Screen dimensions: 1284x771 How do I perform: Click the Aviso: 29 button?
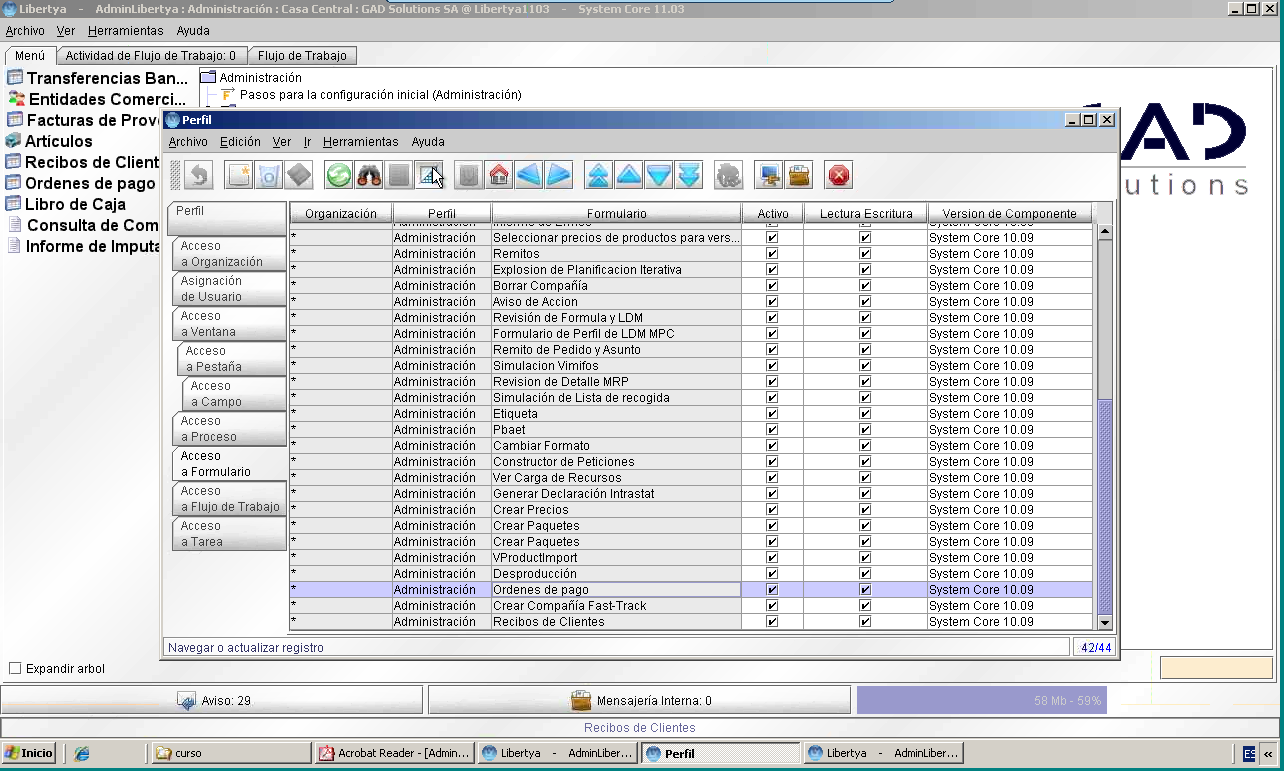(213, 701)
